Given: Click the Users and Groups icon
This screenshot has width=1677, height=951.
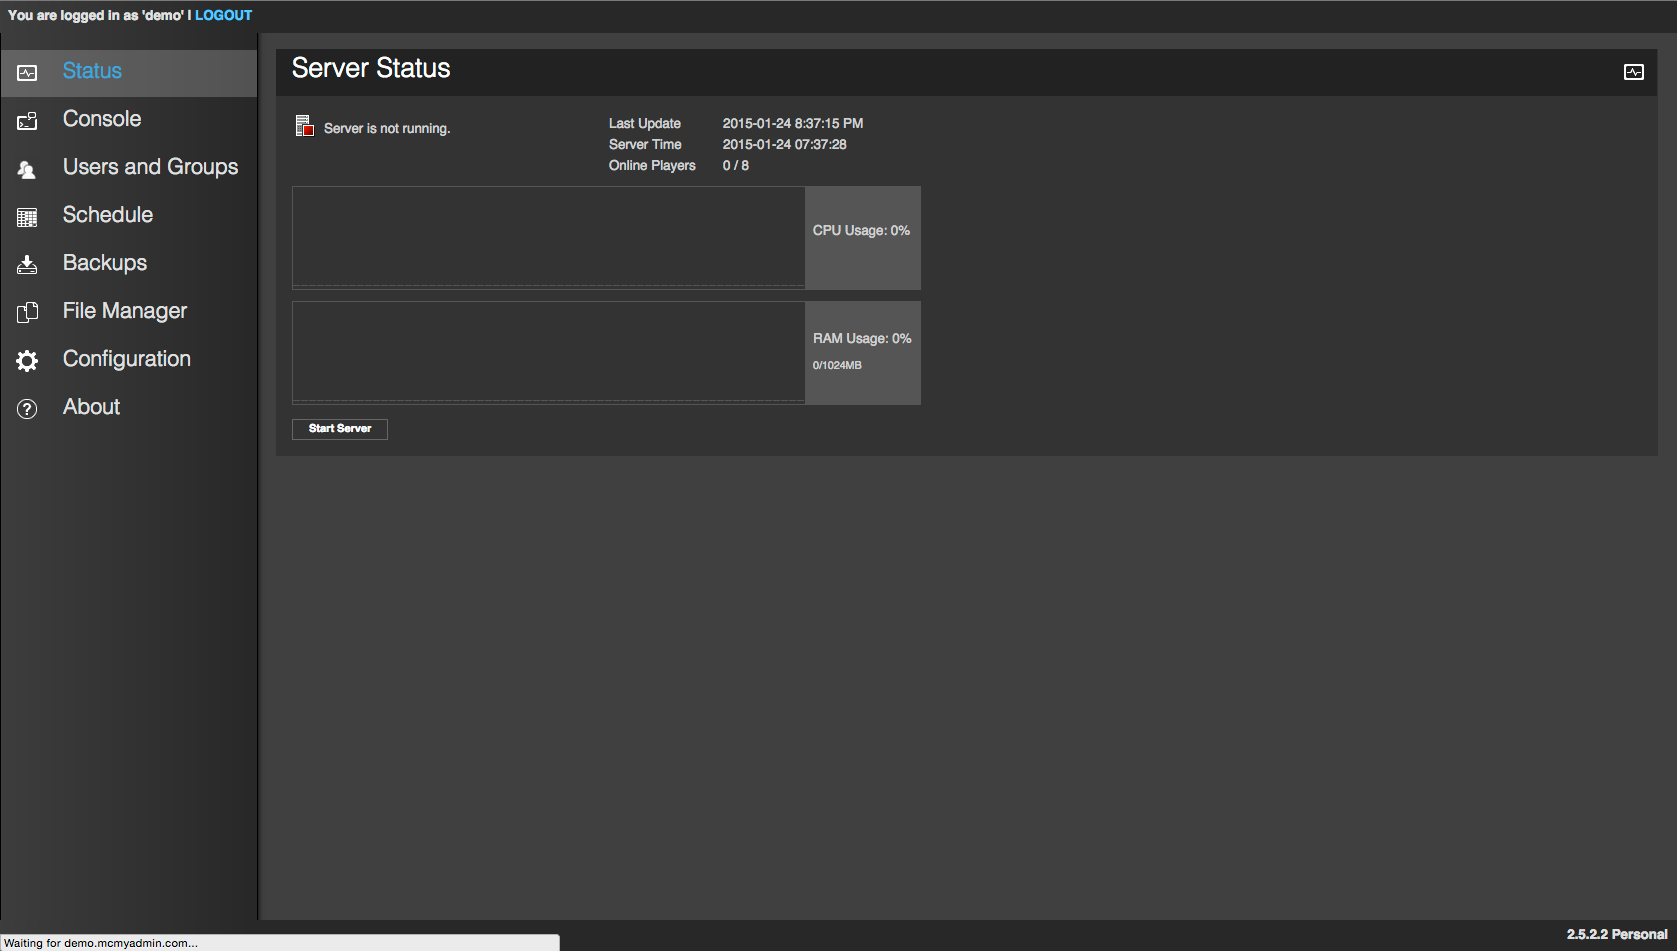Looking at the screenshot, I should pyautogui.click(x=26, y=167).
